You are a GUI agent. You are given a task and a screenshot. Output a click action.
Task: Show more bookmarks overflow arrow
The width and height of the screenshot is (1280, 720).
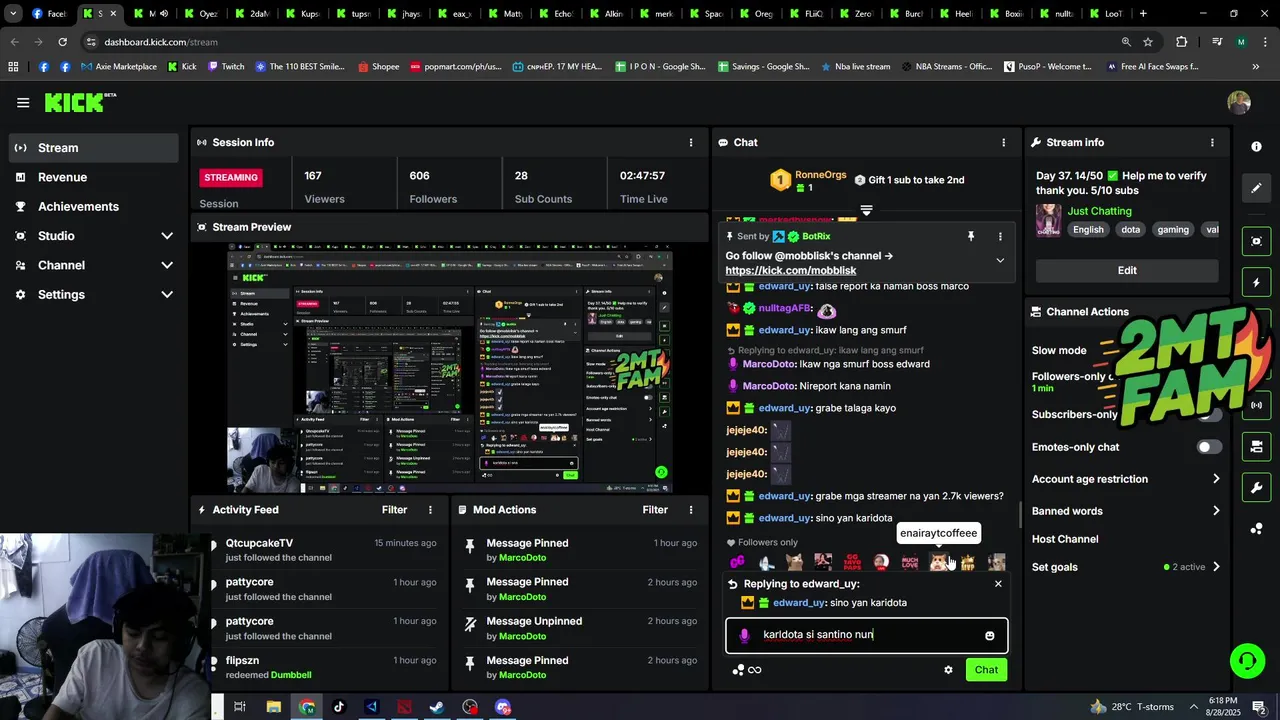pos(1255,67)
